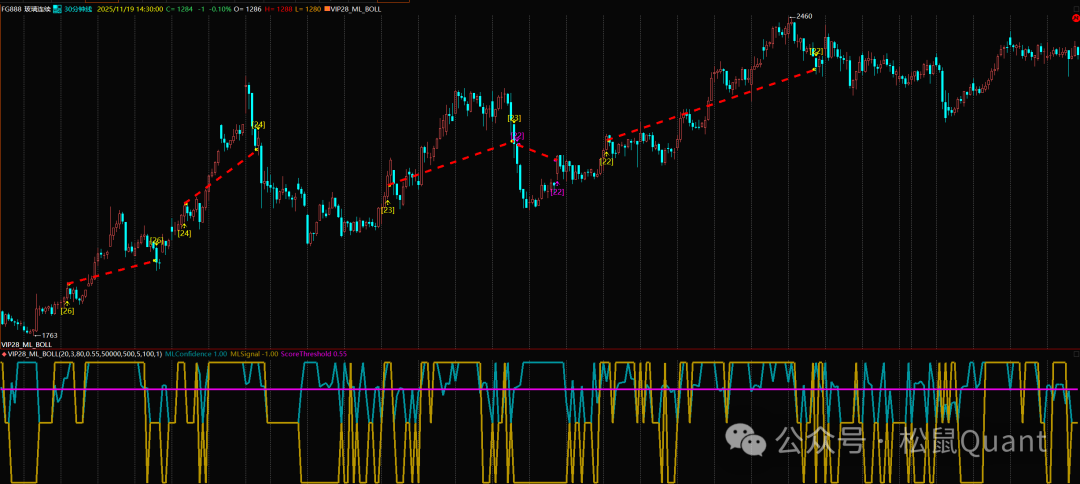Click the magenta [22] signal marker below candles

(557, 192)
